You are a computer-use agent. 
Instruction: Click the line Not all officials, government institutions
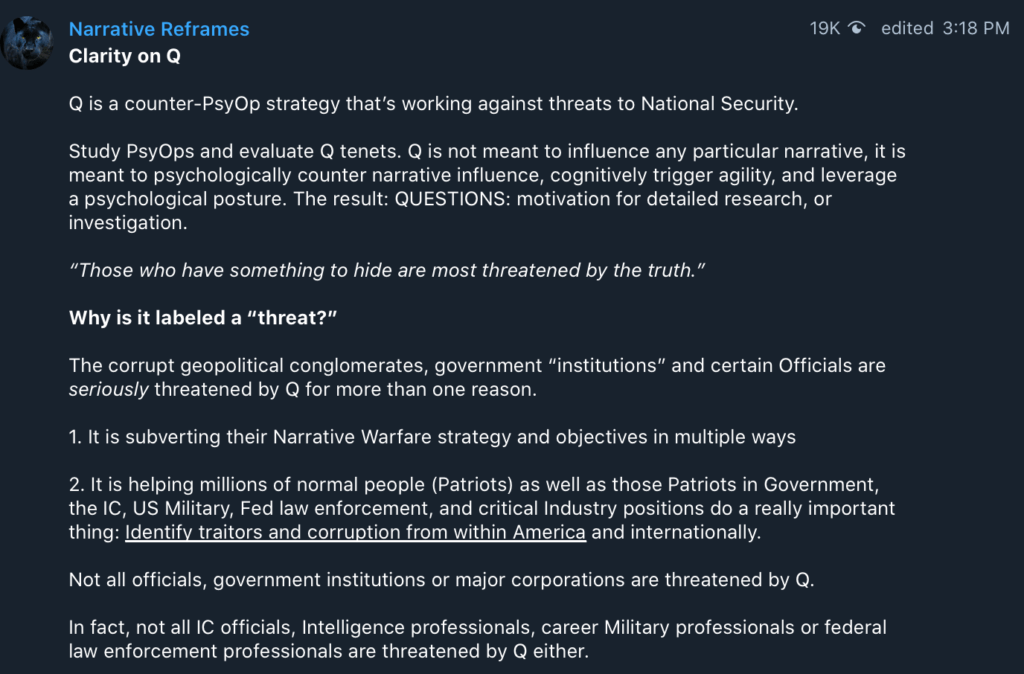[x=441, y=580]
